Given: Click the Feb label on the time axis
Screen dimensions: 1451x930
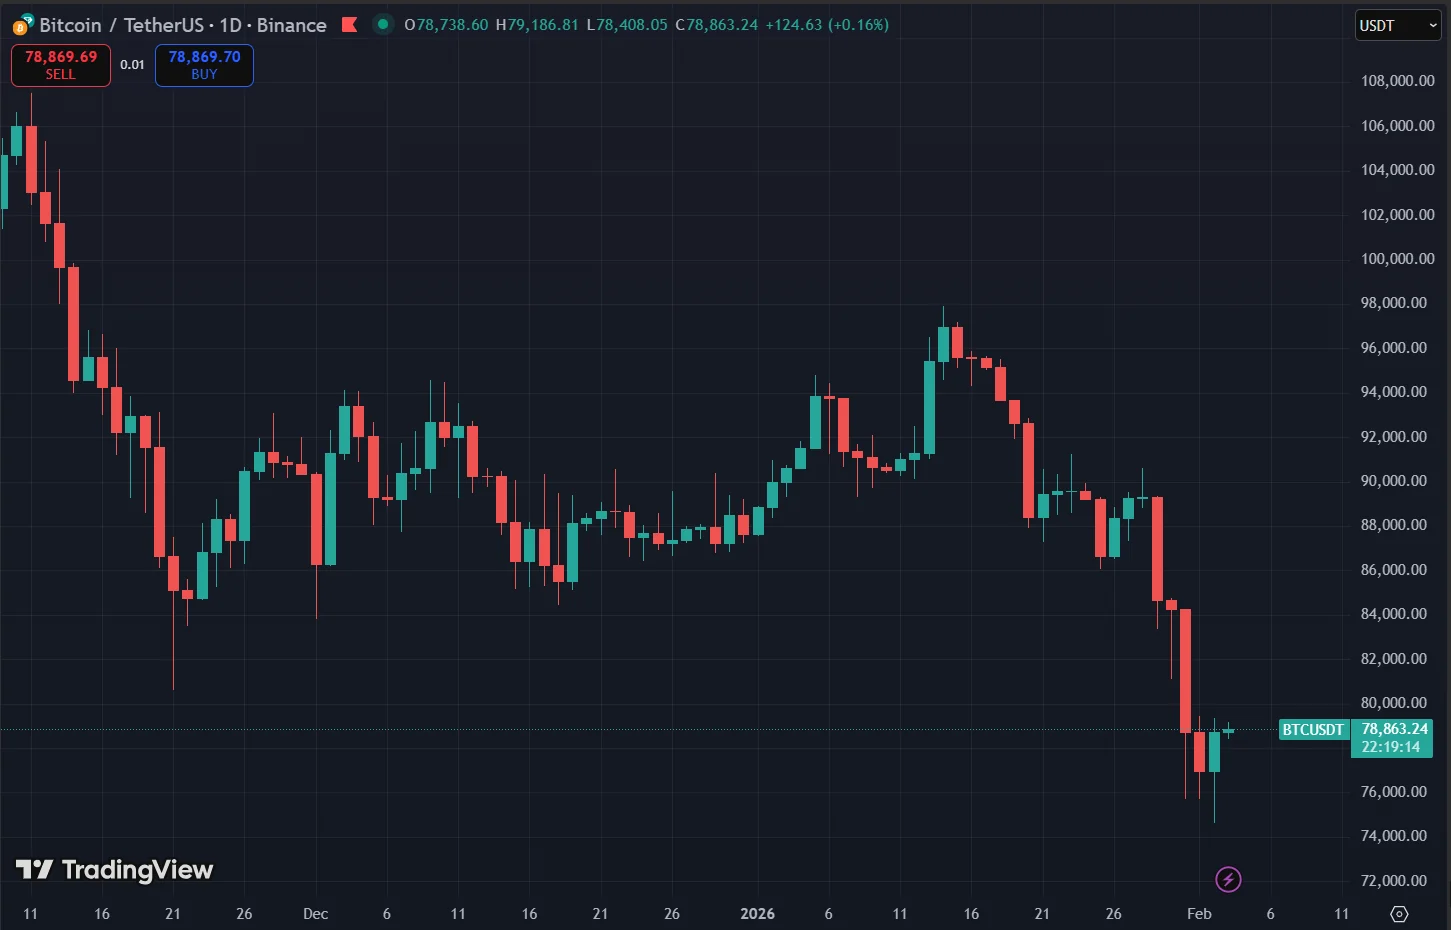Looking at the screenshot, I should tap(1198, 913).
